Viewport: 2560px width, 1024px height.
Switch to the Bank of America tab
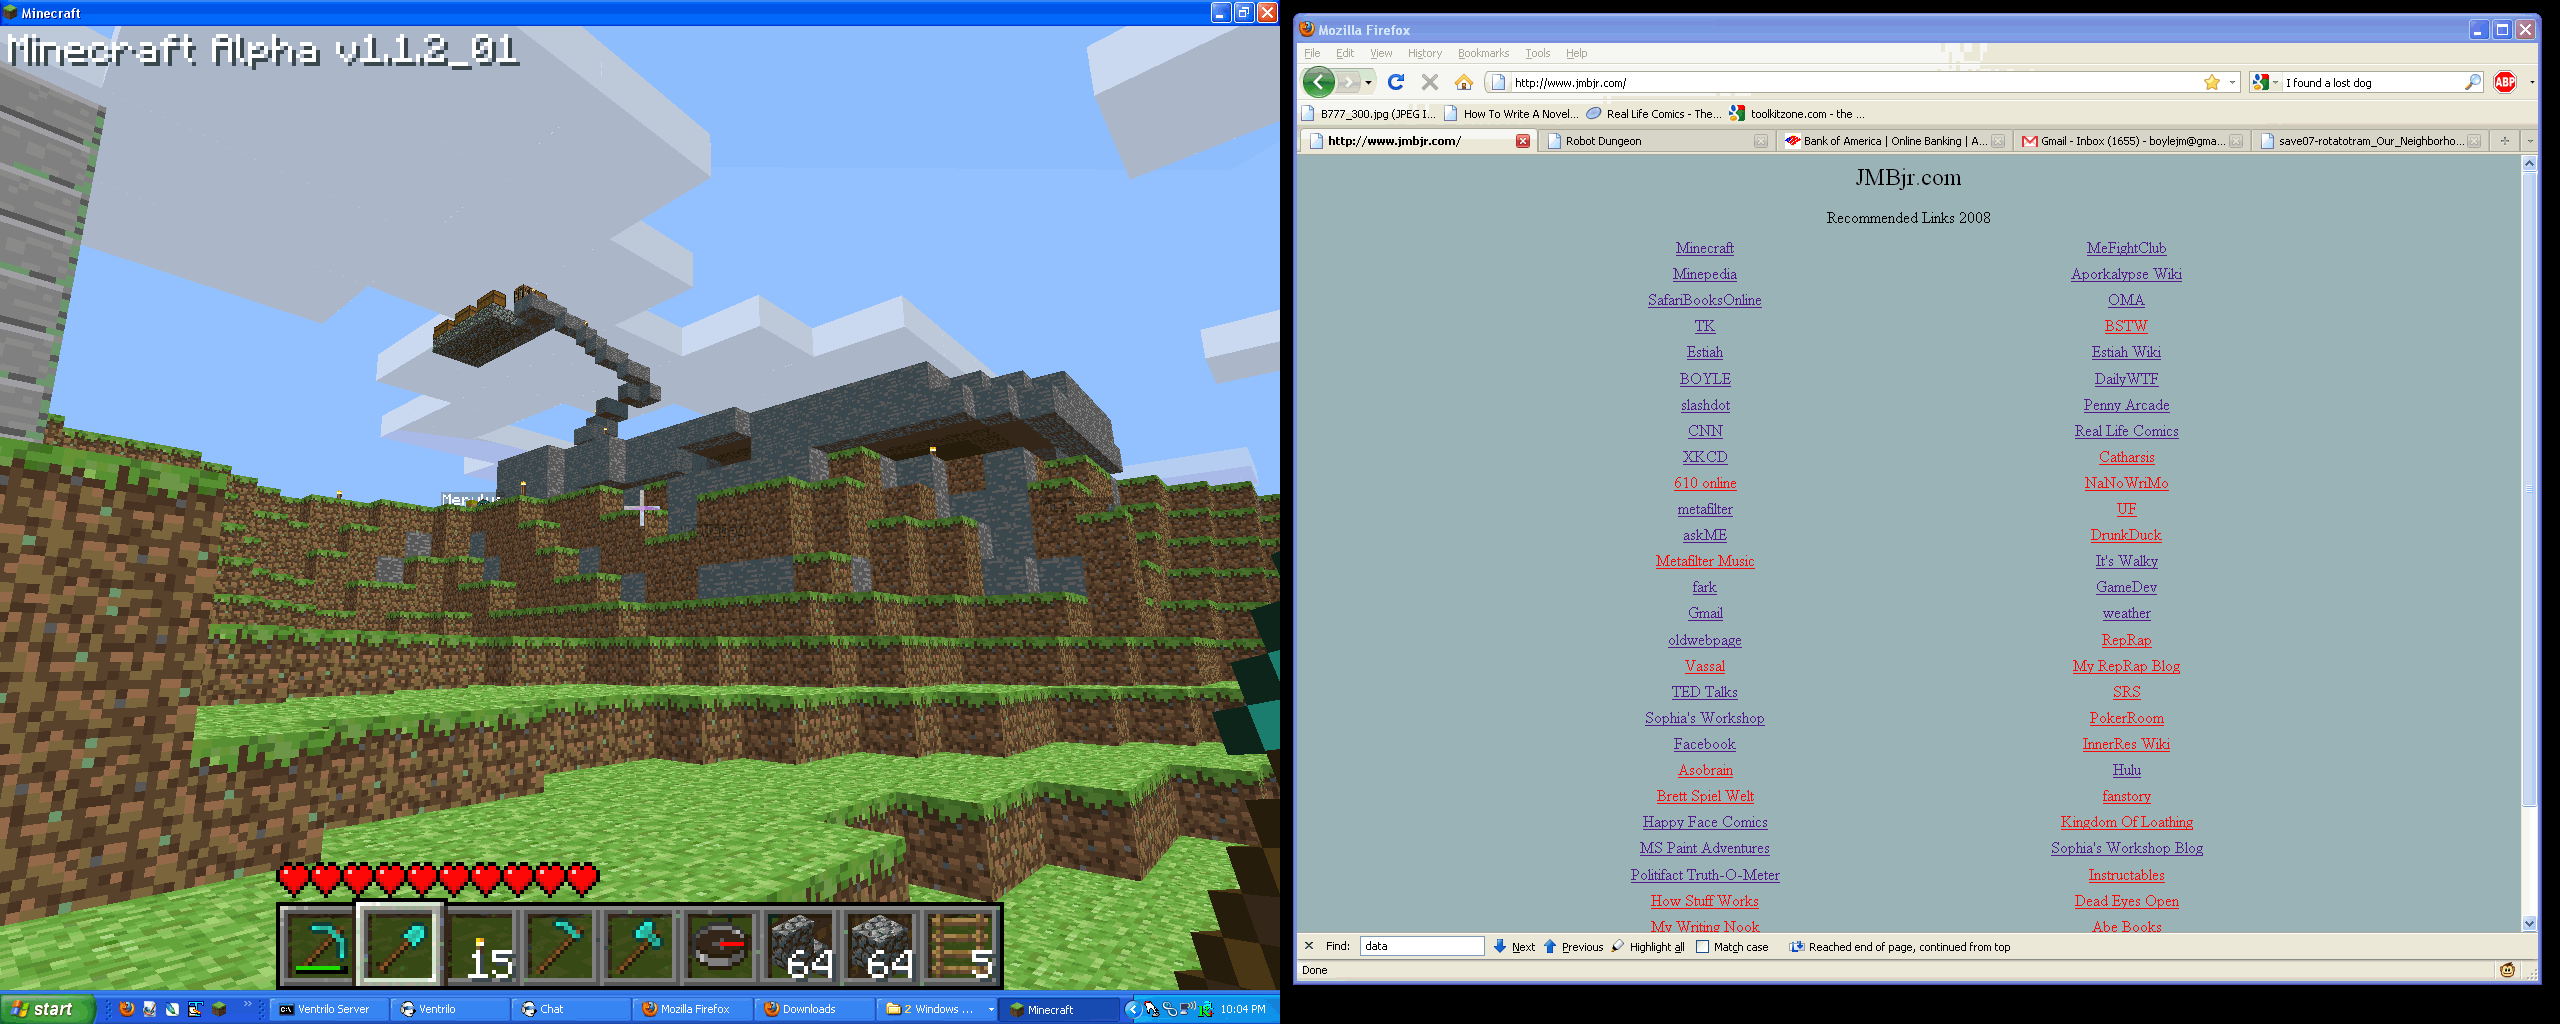(x=1895, y=141)
